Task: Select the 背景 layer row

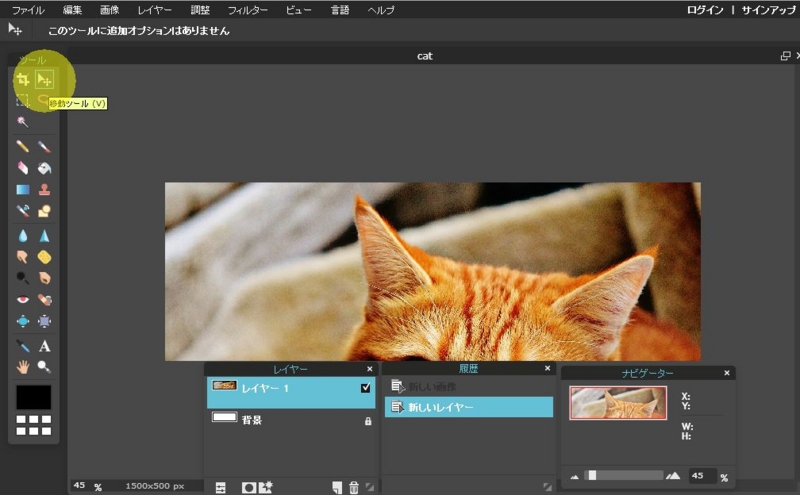Action: coord(291,420)
